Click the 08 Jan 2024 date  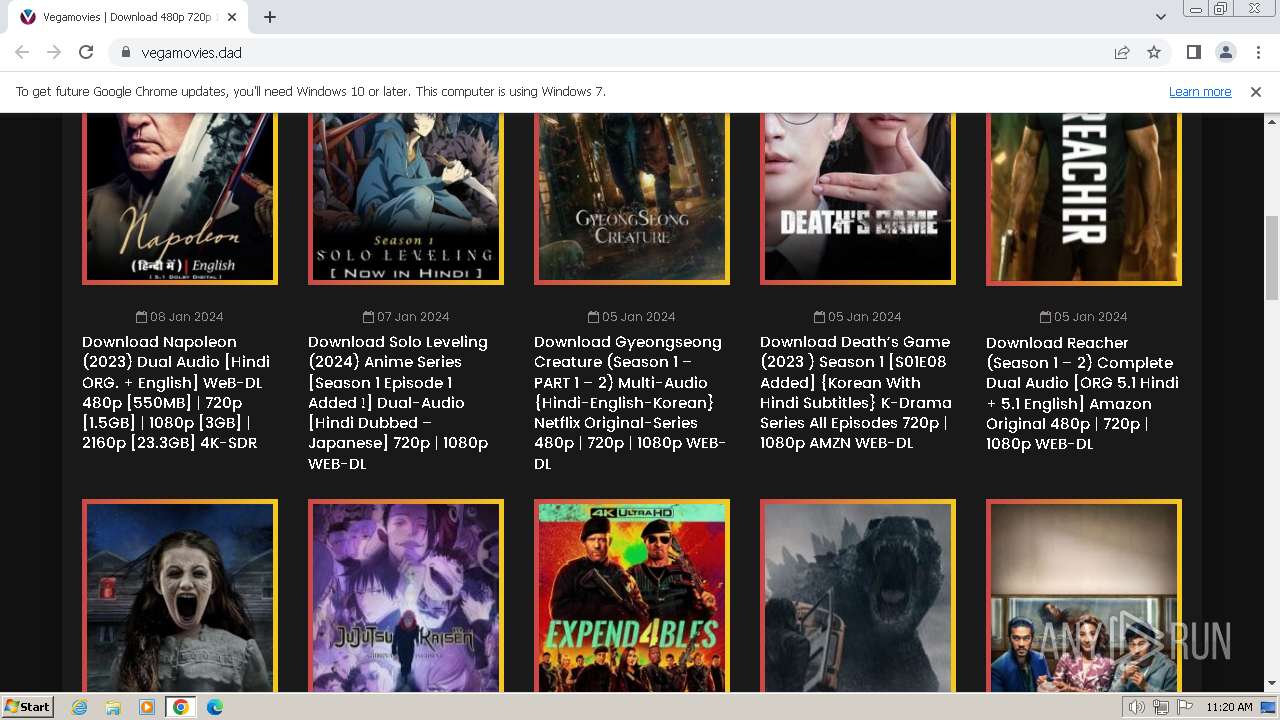pyautogui.click(x=180, y=317)
